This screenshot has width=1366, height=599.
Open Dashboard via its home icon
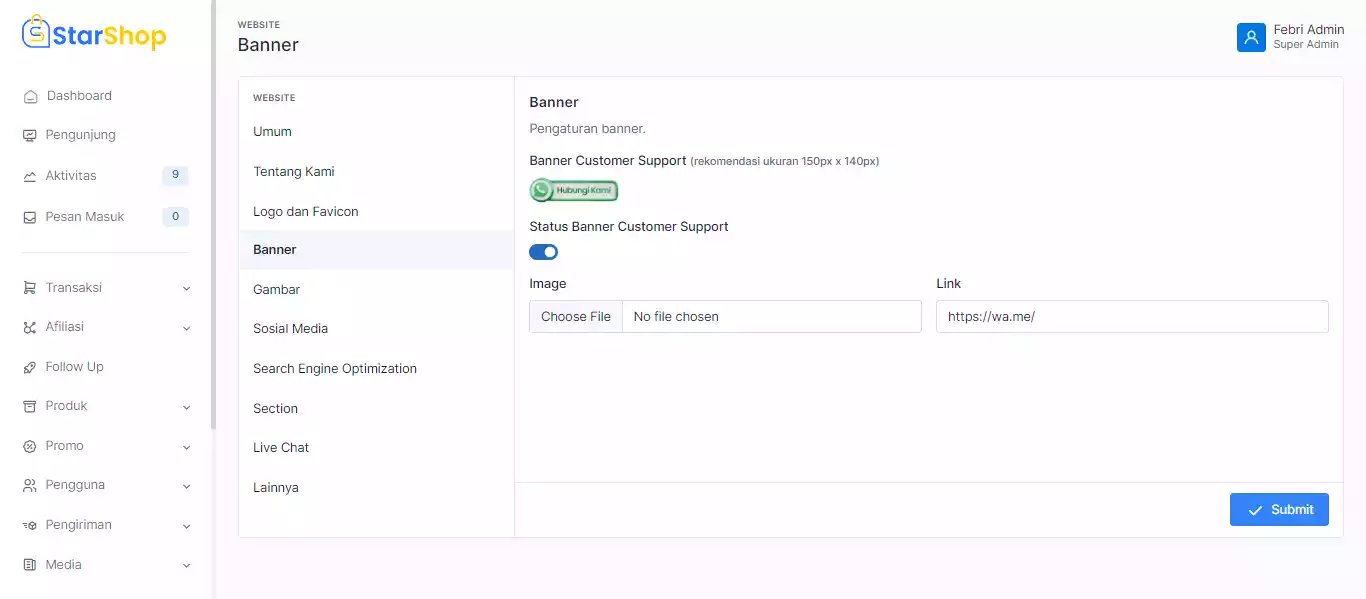click(30, 97)
